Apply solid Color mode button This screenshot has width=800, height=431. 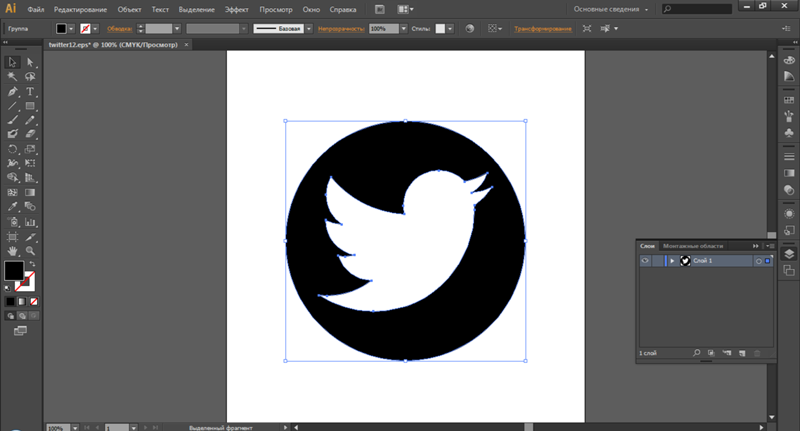pyautogui.click(x=10, y=301)
